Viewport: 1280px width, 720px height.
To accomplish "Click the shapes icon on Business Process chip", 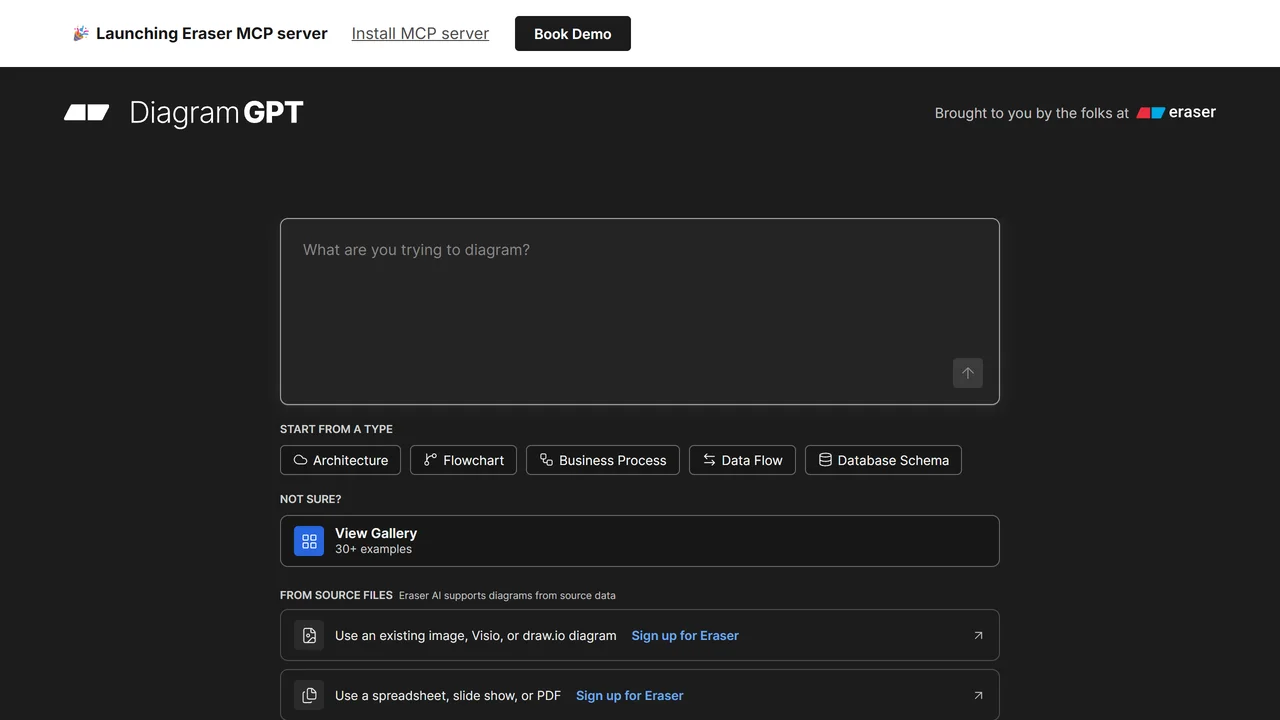I will (x=546, y=460).
